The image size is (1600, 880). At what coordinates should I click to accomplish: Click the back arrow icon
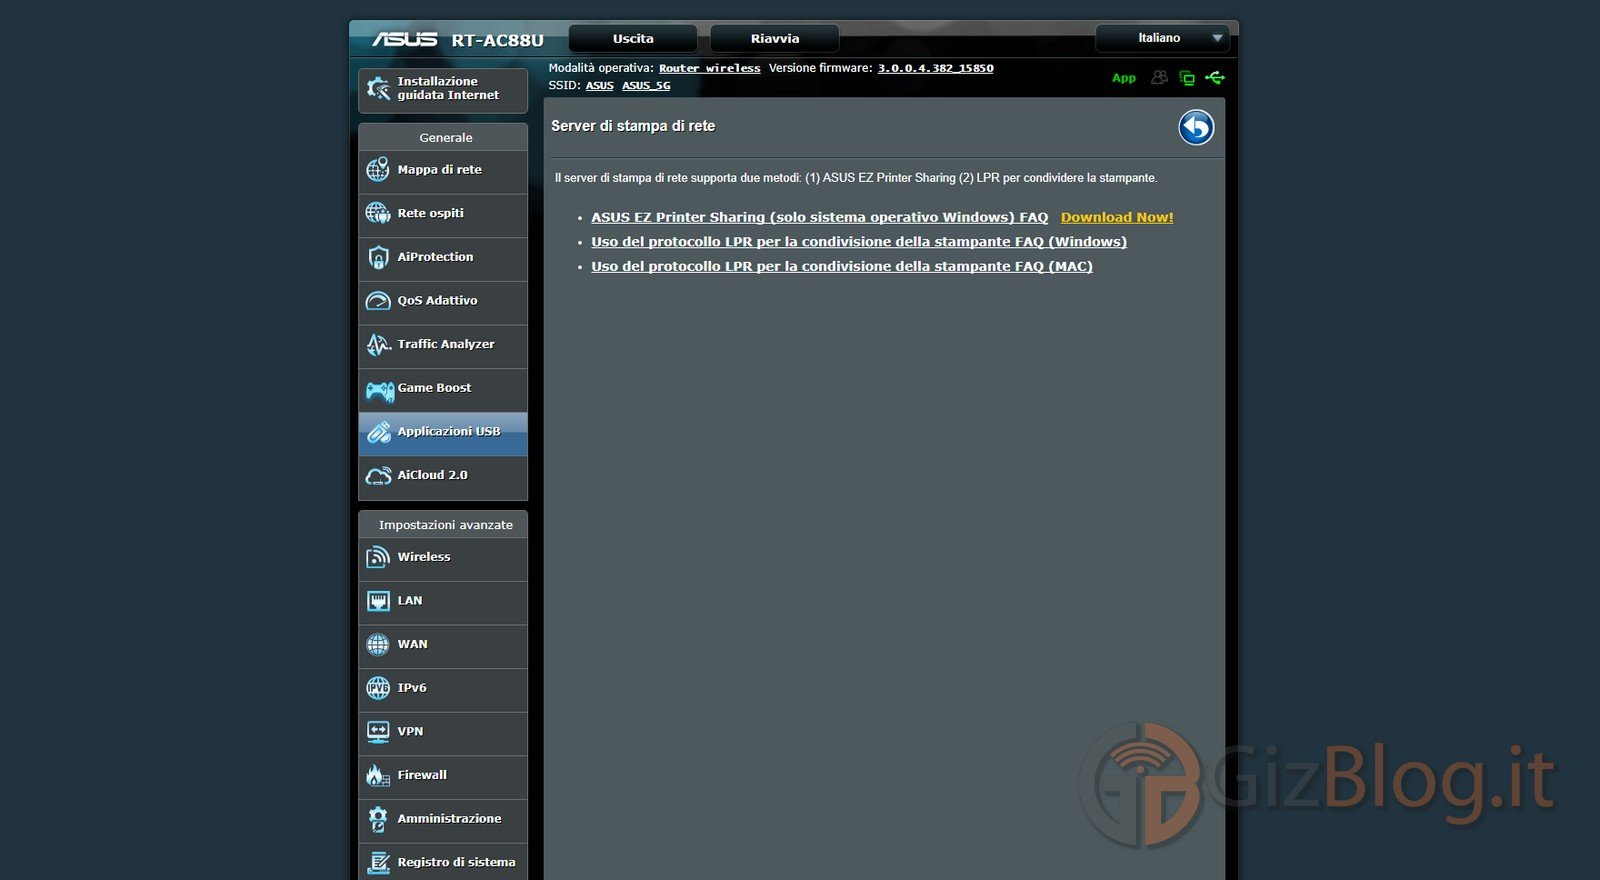[1196, 127]
